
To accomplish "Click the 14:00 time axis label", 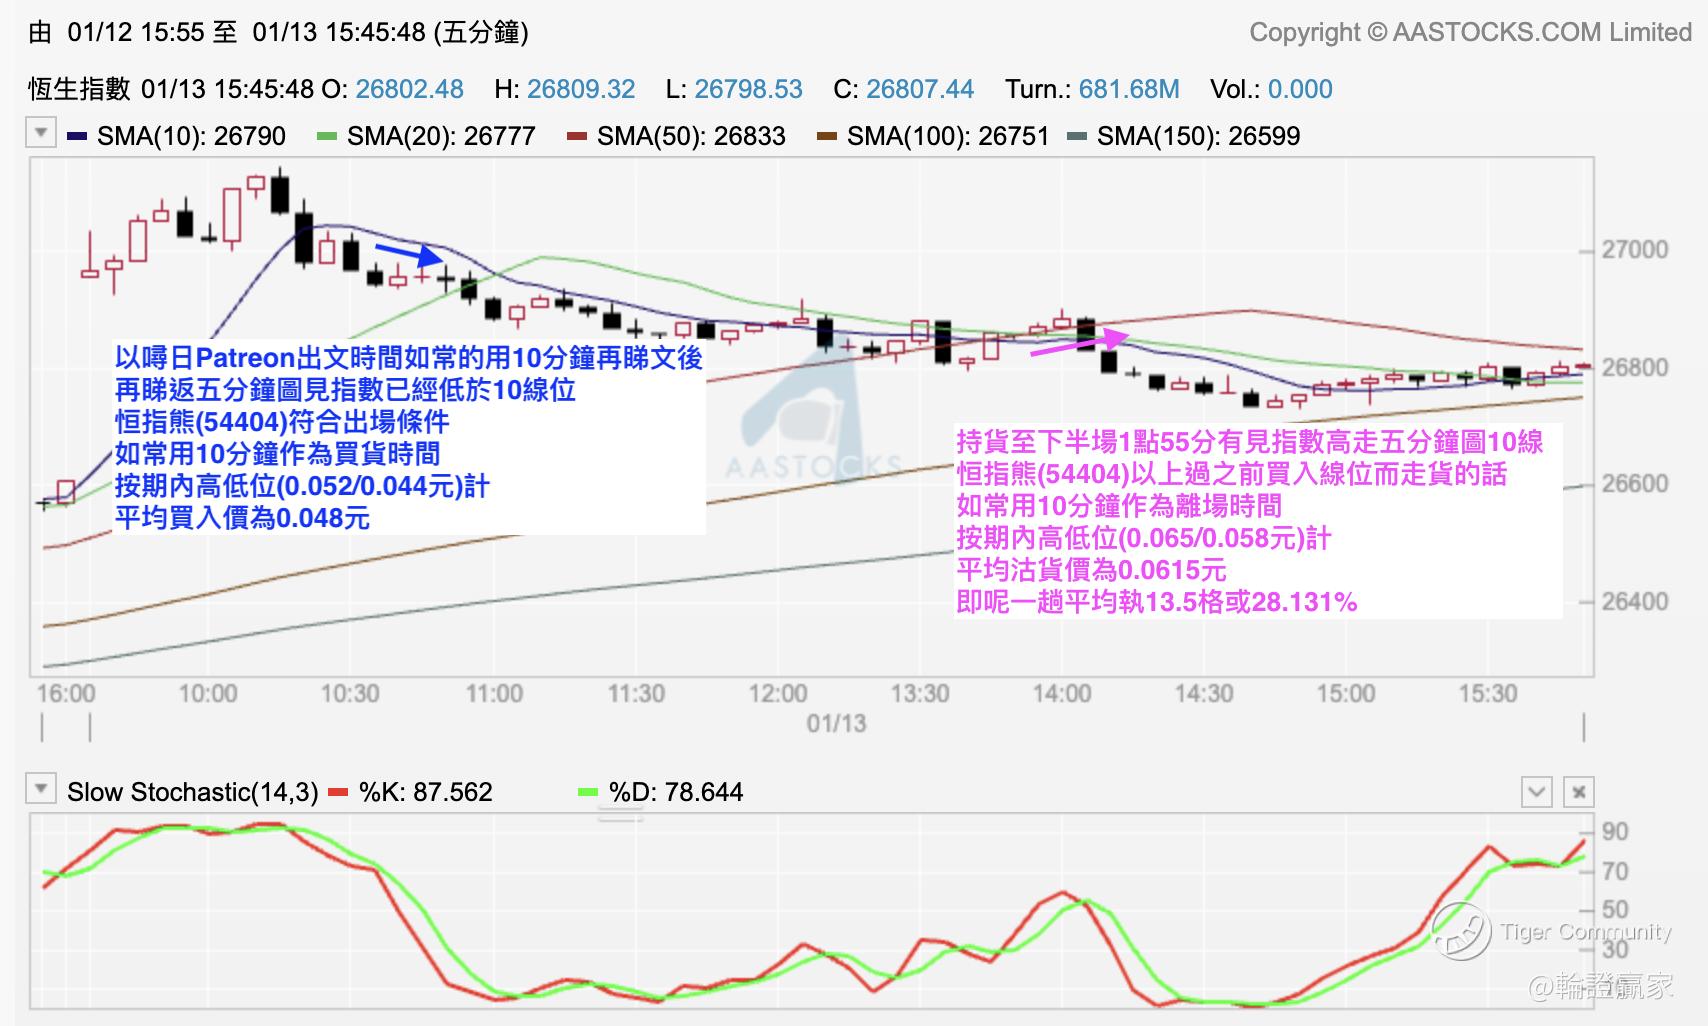I will [1062, 693].
